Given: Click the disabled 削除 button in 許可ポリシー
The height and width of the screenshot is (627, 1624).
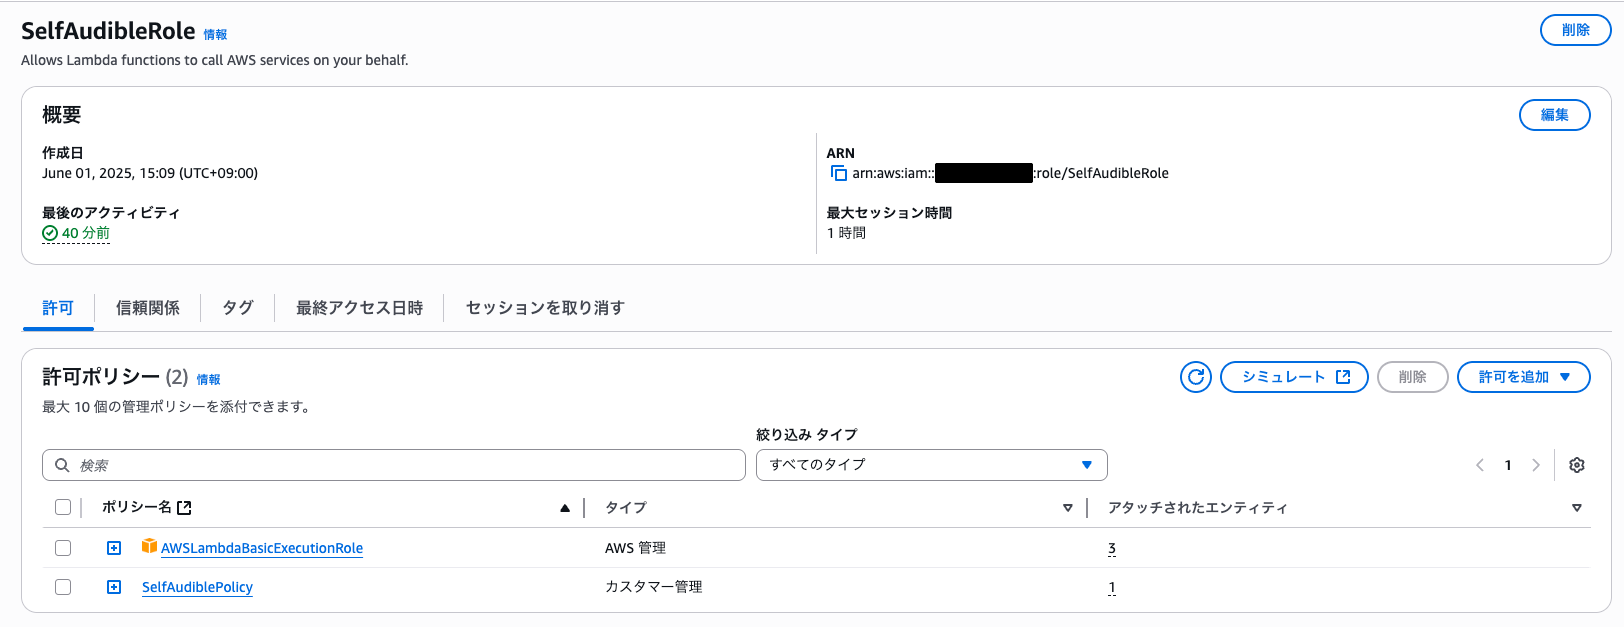Looking at the screenshot, I should 1413,377.
